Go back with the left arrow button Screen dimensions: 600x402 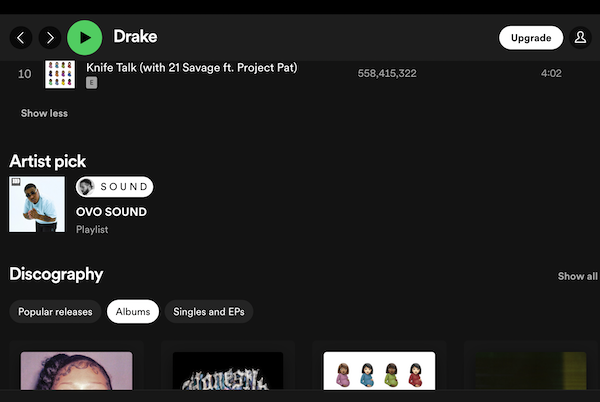tap(21, 38)
